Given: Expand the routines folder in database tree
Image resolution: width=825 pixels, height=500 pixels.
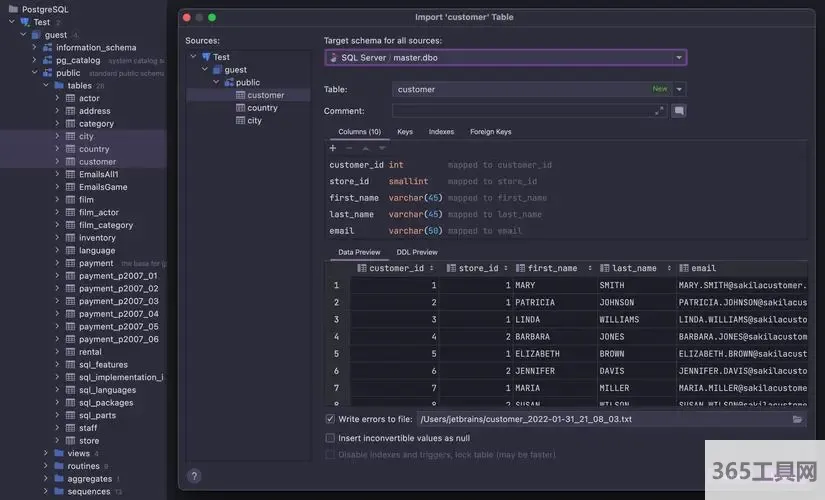Looking at the screenshot, I should (45, 466).
